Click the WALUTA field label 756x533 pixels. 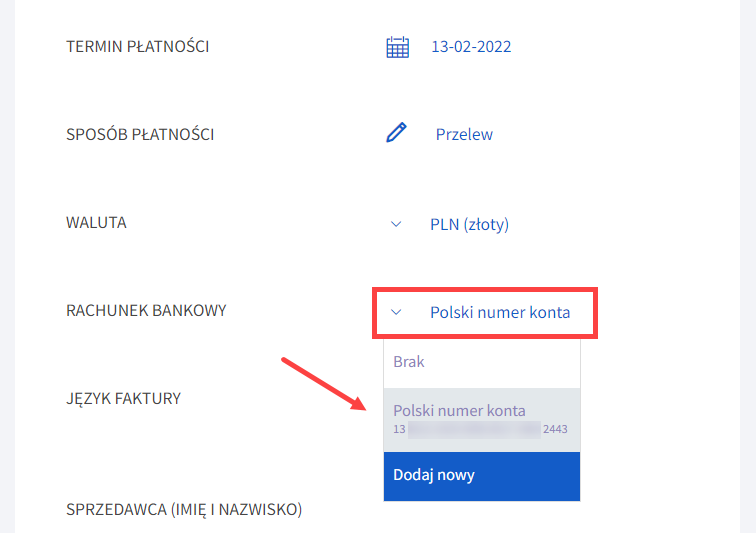coord(96,223)
